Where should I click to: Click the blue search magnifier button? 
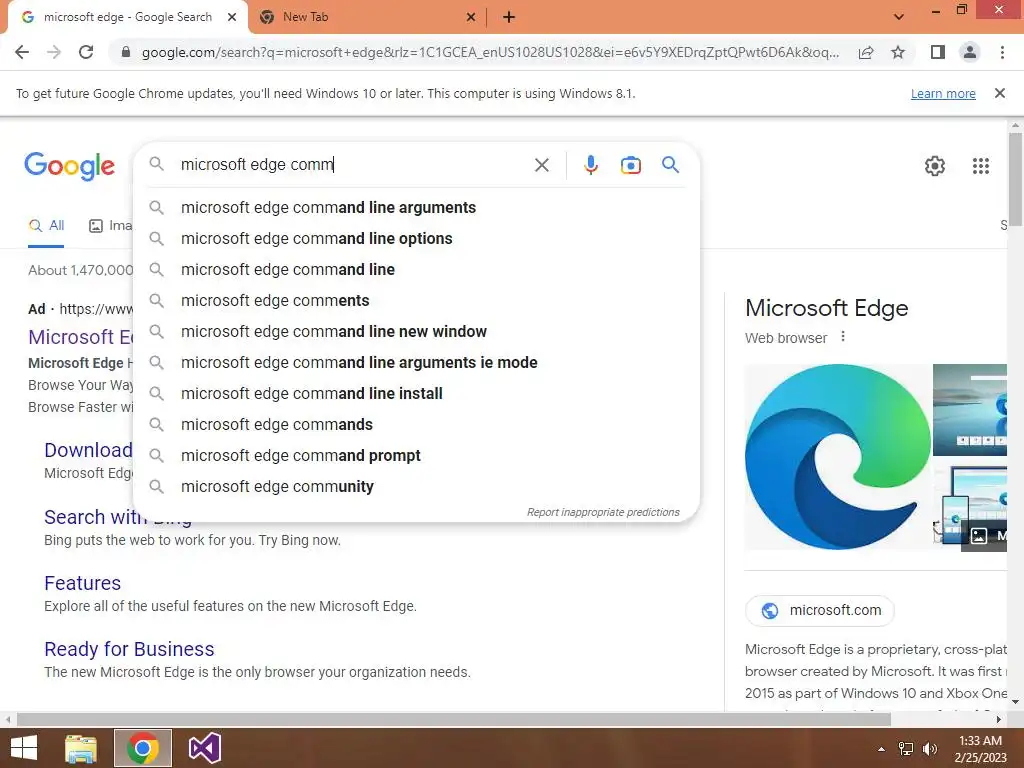pyautogui.click(x=670, y=165)
